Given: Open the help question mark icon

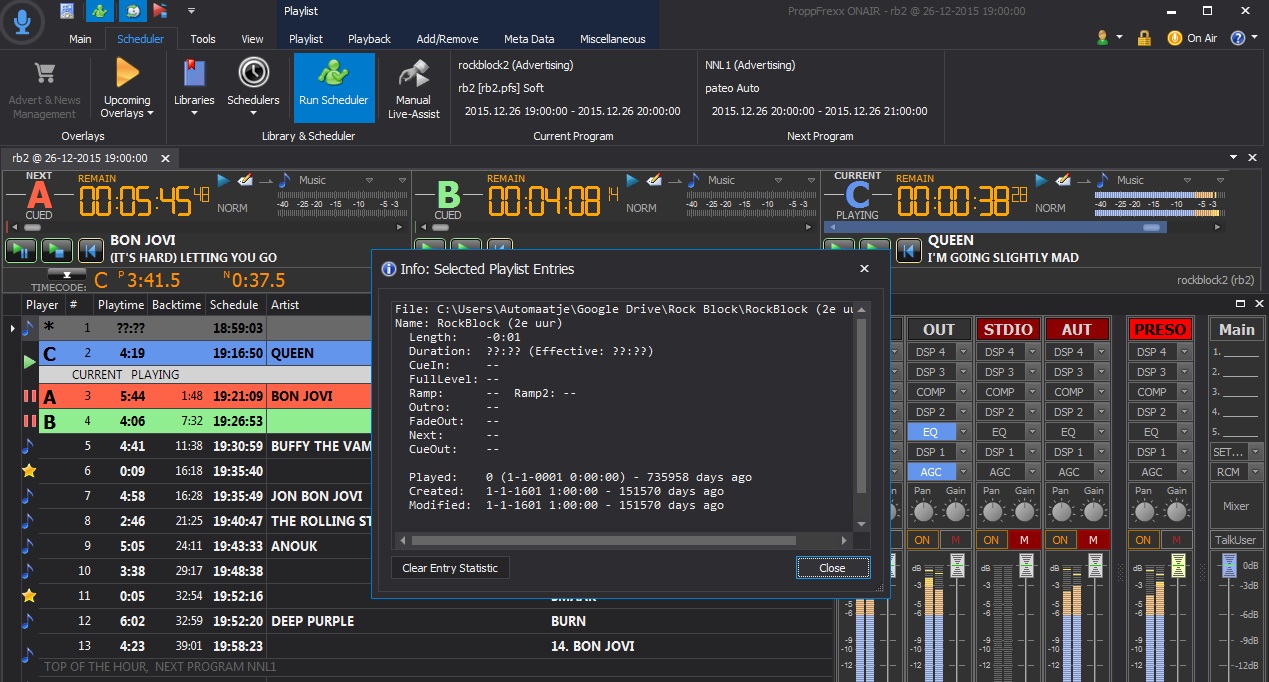Looking at the screenshot, I should [x=1237, y=38].
